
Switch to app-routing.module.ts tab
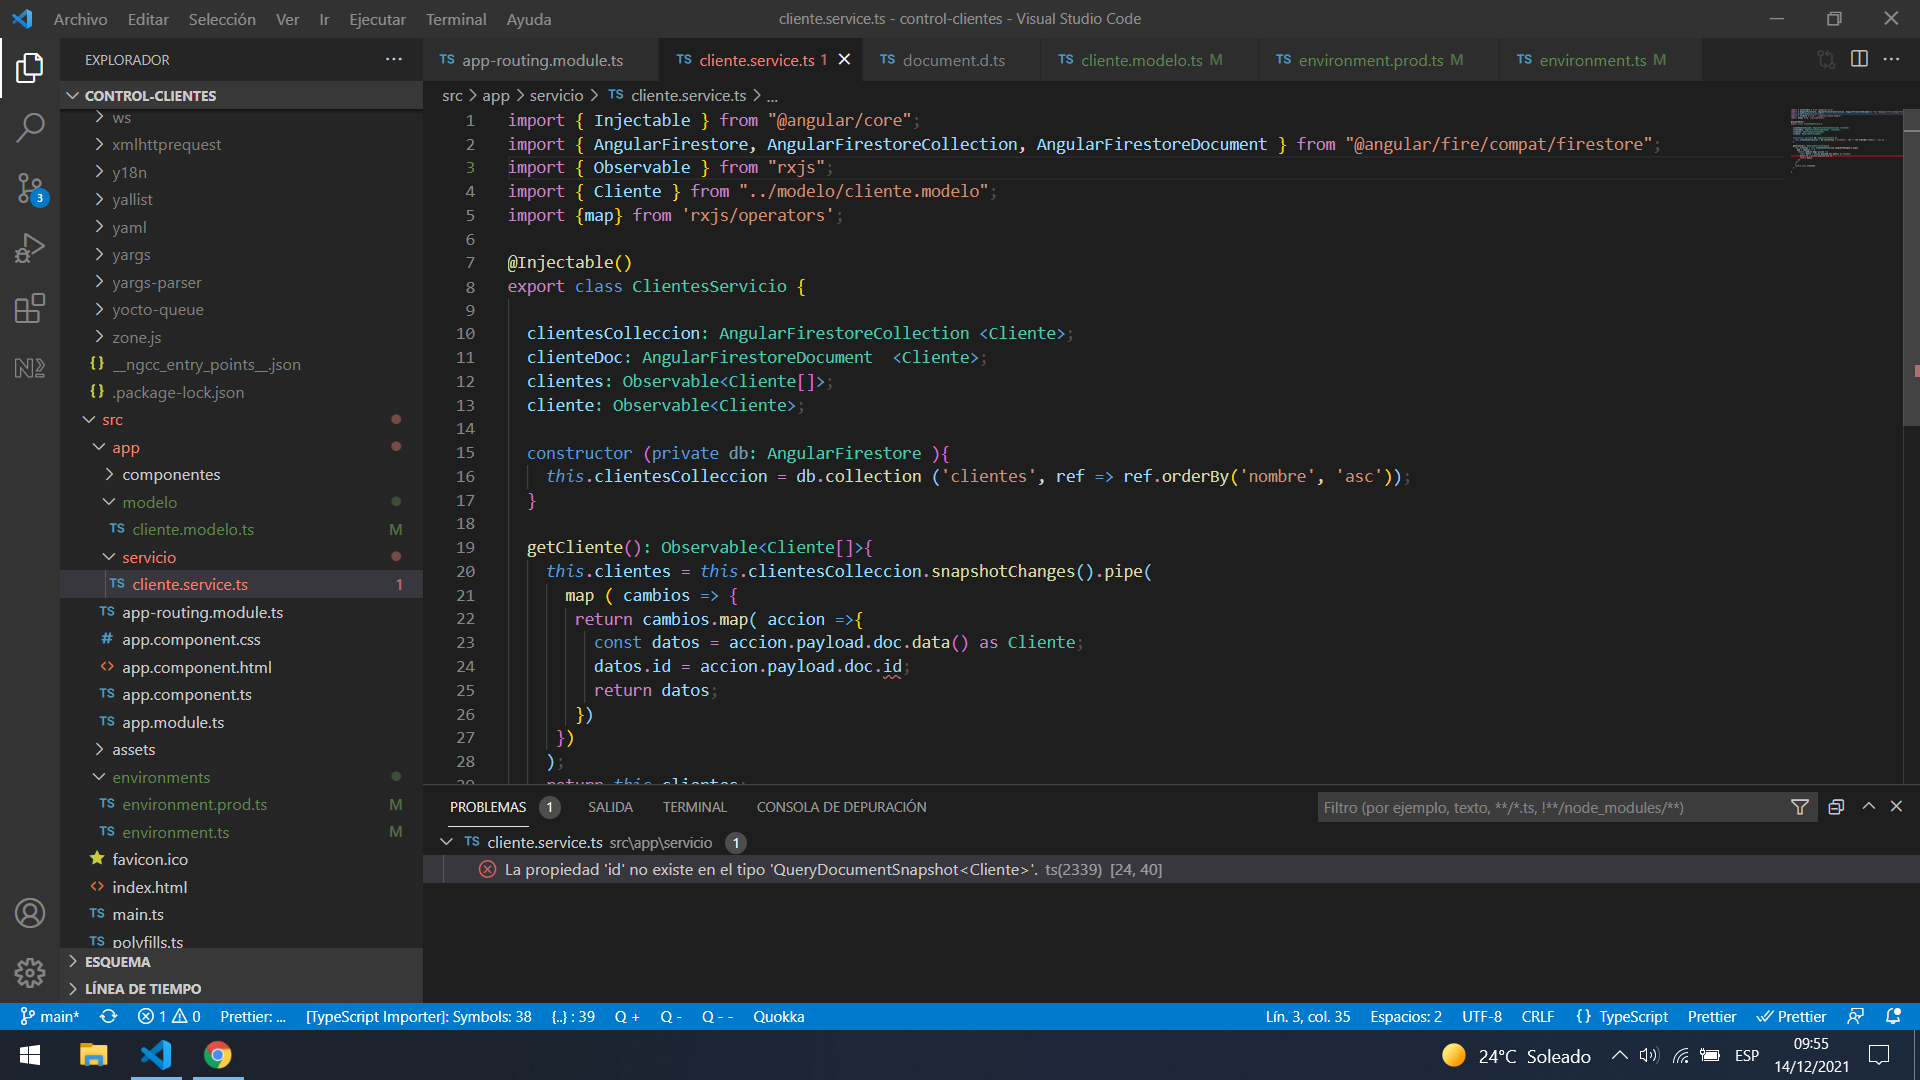(x=541, y=59)
